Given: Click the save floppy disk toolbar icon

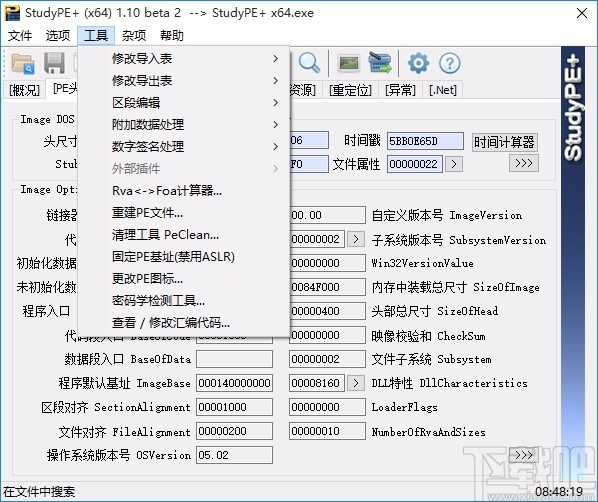Looking at the screenshot, I should click(54, 63).
